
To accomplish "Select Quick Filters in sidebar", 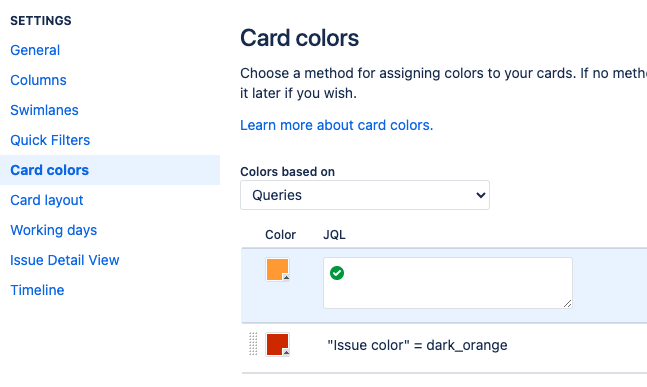I will click(x=50, y=140).
